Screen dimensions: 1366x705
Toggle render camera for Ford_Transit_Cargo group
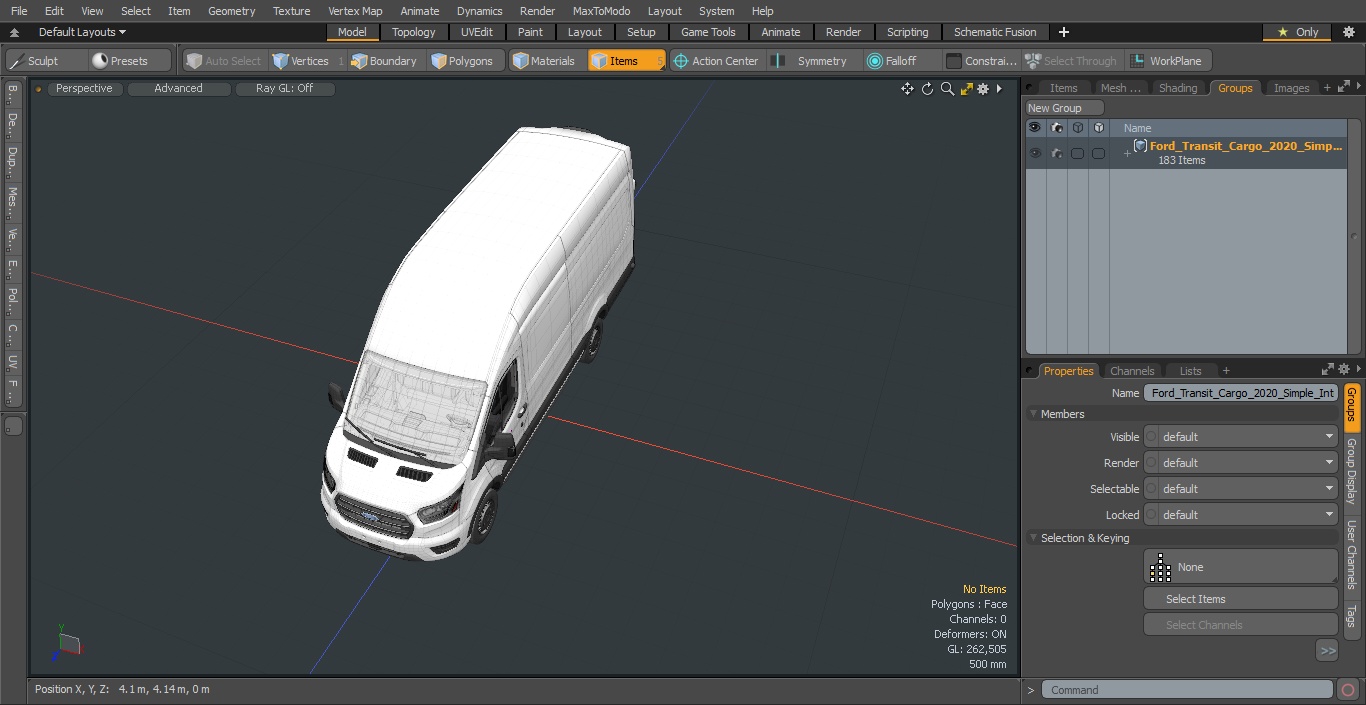click(1057, 153)
